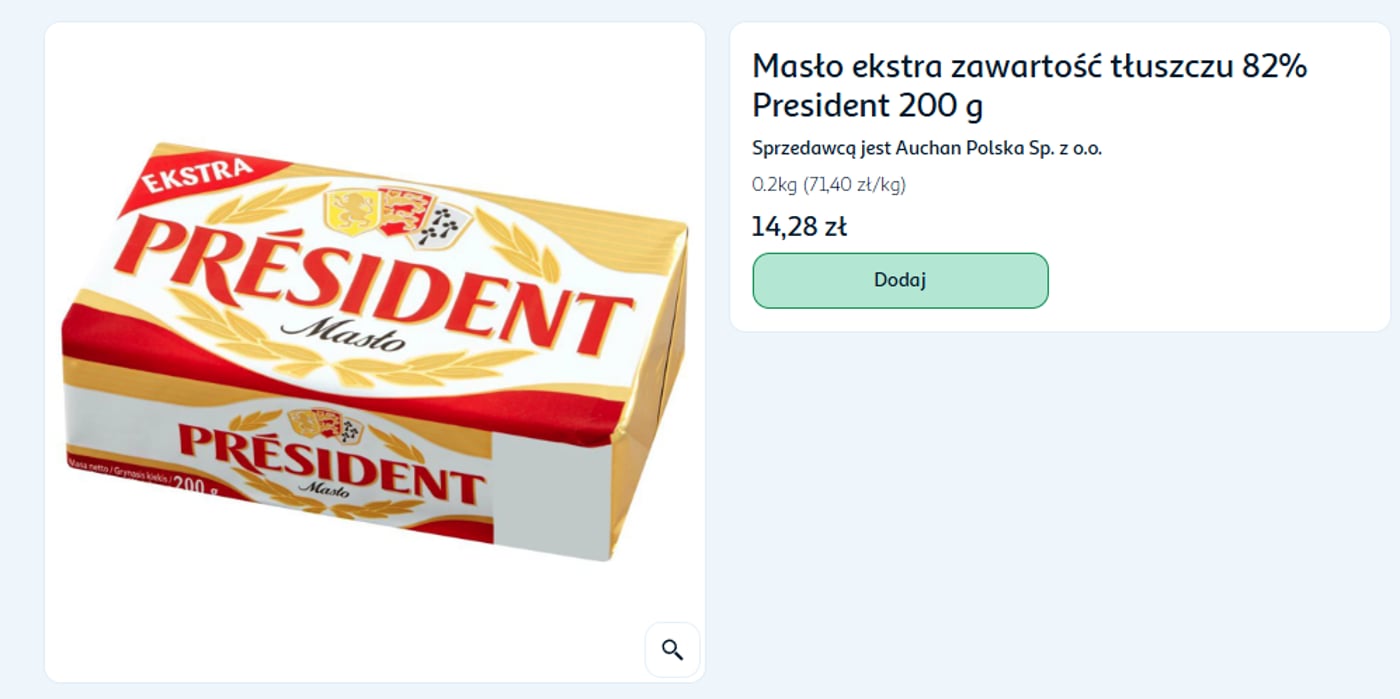The width and height of the screenshot is (1400, 699).
Task: Select the magnifying glass in the image corner
Action: pyautogui.click(x=672, y=649)
